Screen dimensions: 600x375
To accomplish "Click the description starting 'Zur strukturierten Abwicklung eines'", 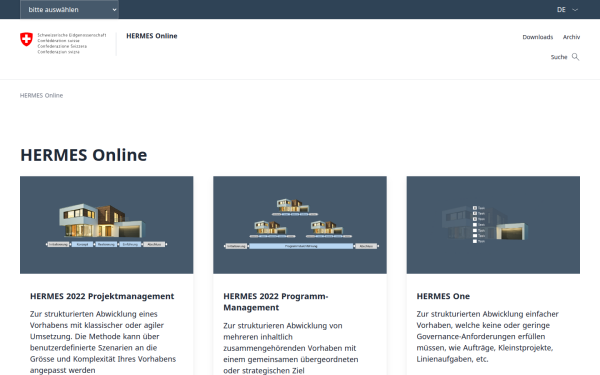I will pos(103,342).
